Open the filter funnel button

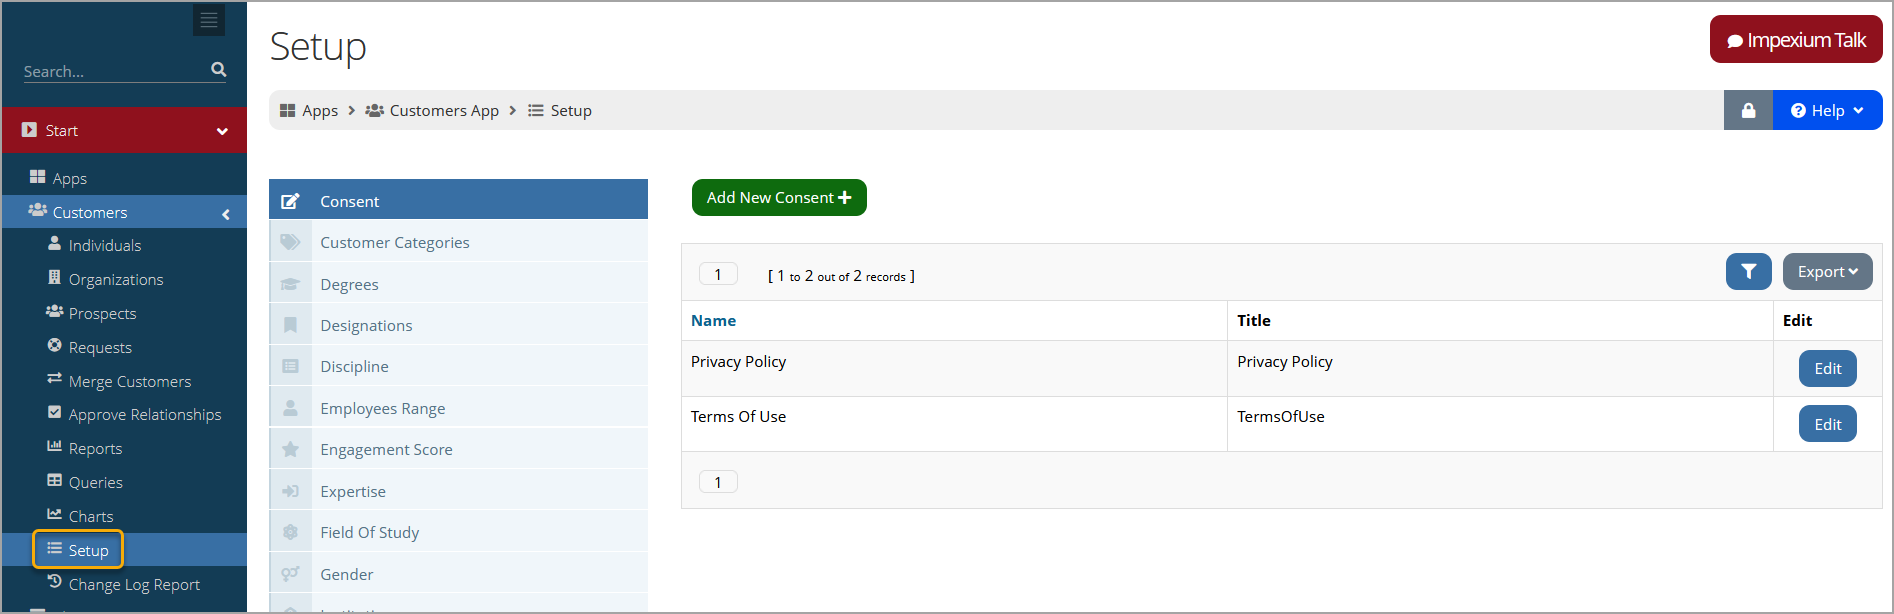[x=1749, y=272]
